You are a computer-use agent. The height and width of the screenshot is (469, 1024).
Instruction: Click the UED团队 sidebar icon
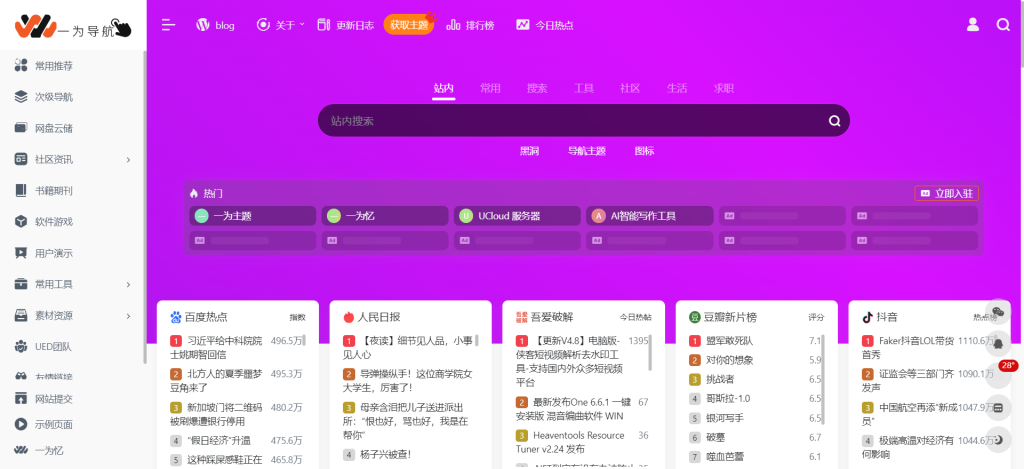(21, 346)
